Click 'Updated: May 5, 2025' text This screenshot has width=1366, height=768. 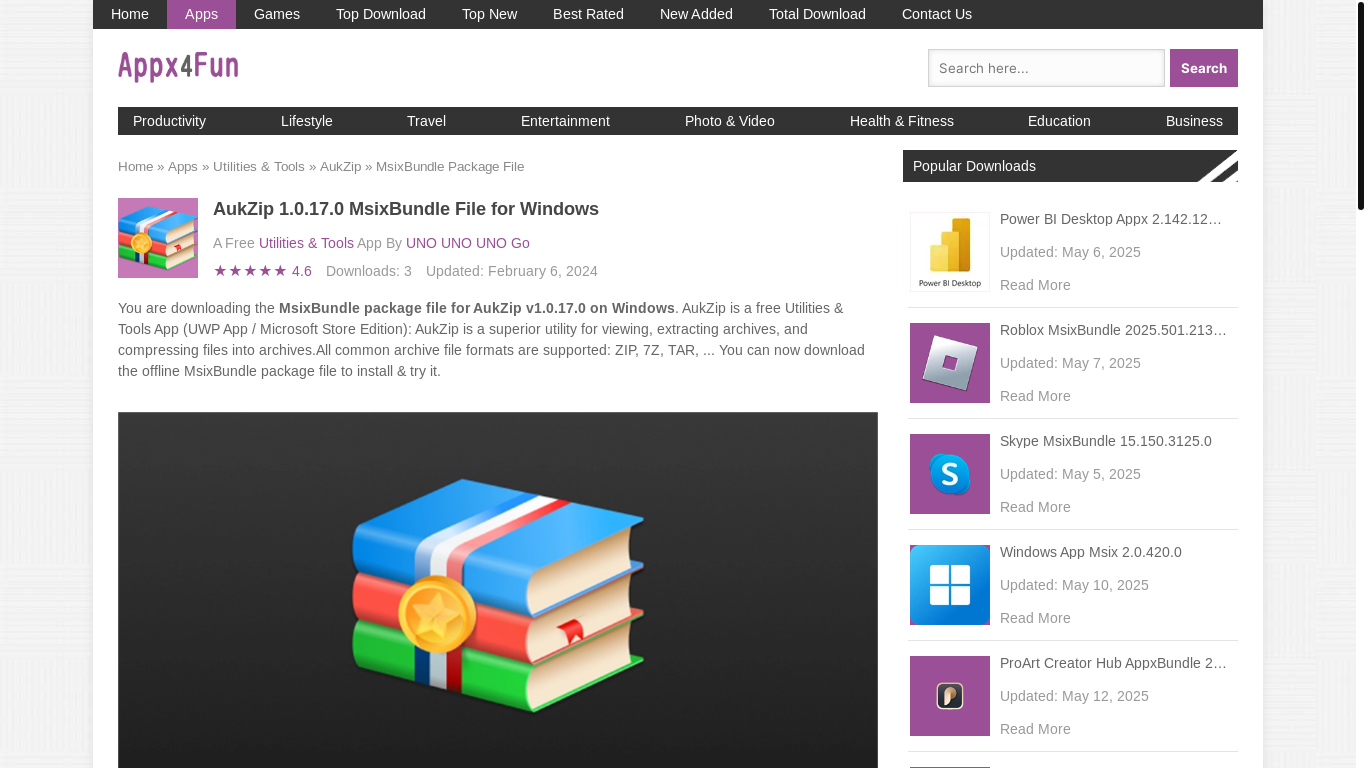coord(1070,474)
